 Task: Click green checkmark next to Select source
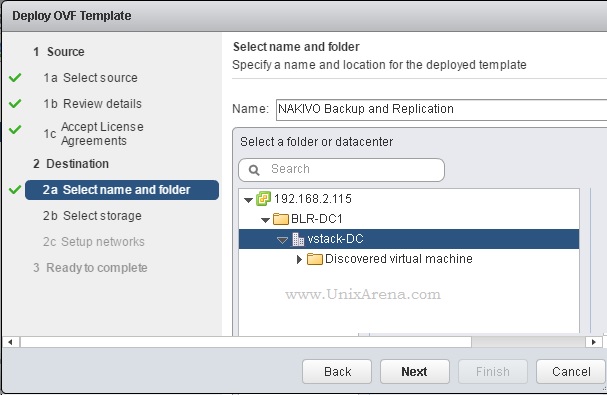(x=15, y=77)
